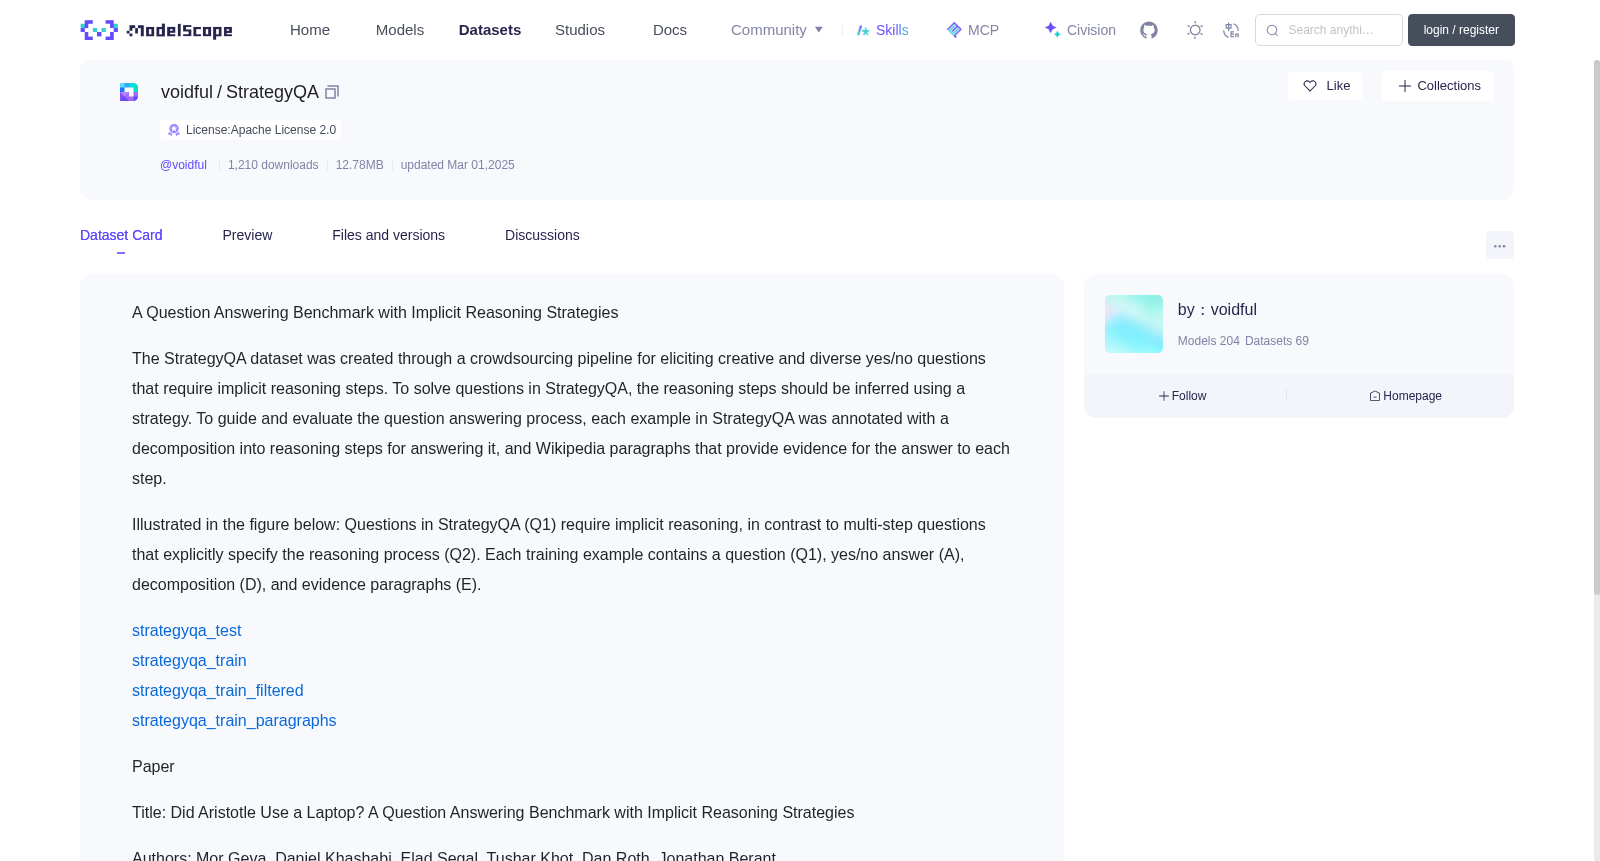
Task: Visit voidful's Homepage
Action: 1405,396
